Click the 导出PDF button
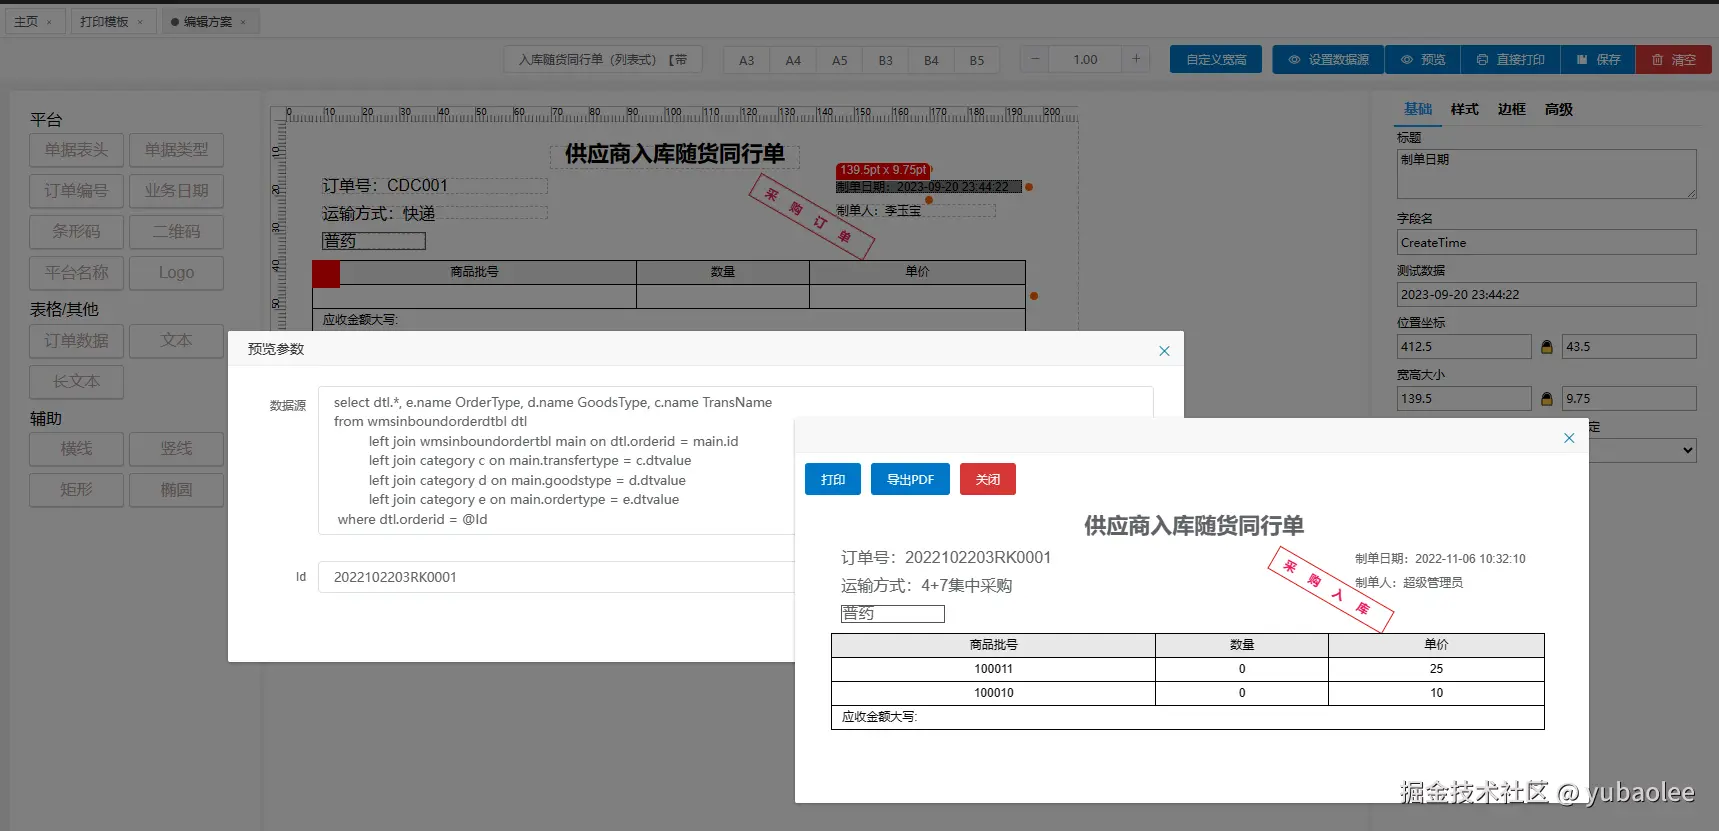The width and height of the screenshot is (1719, 831). click(910, 480)
